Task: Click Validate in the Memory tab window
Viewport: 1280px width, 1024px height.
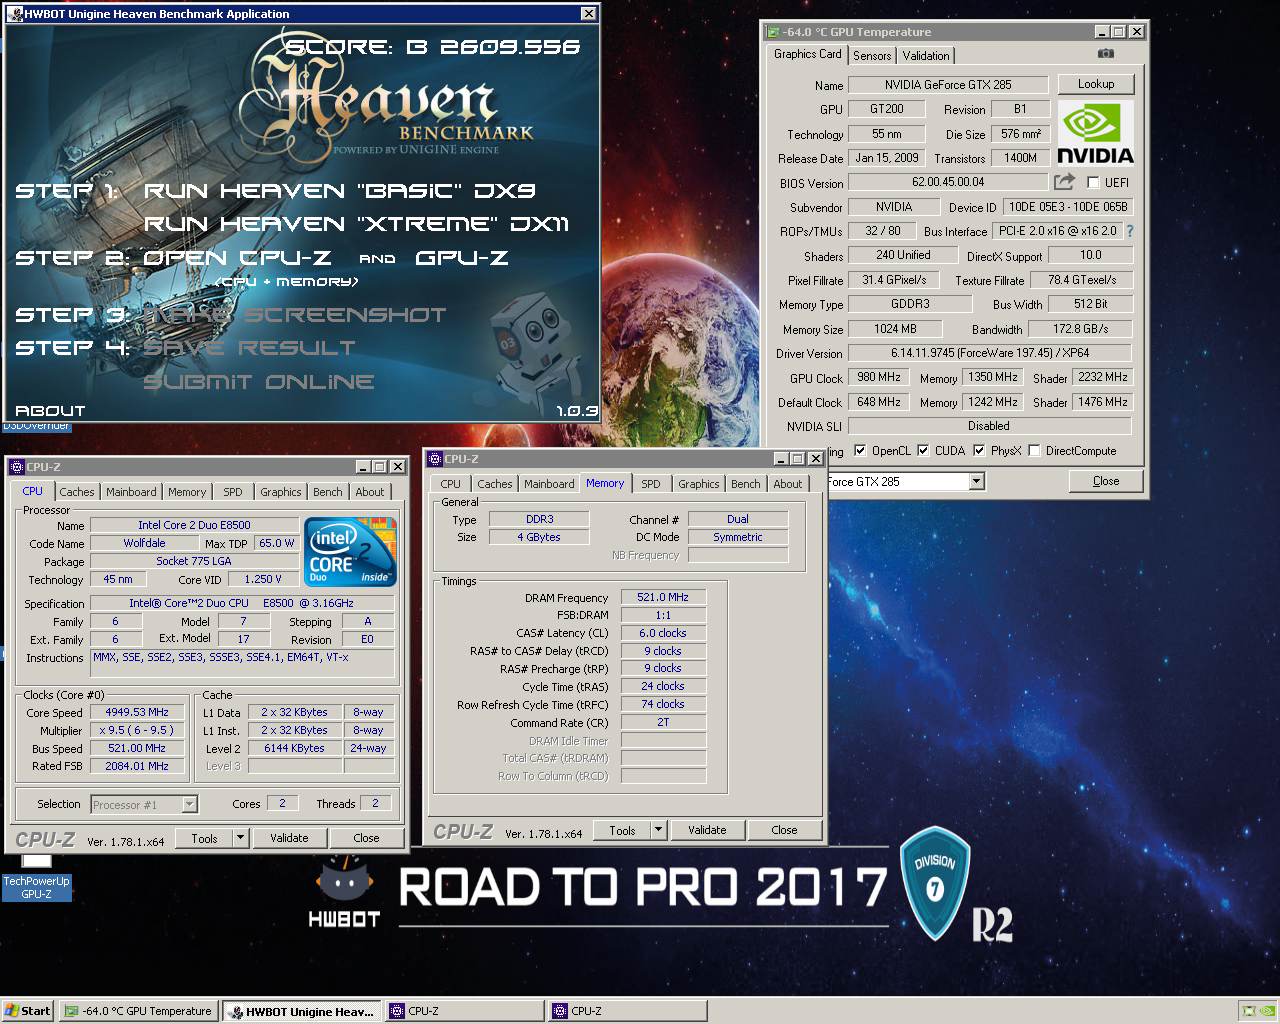Action: point(707,830)
